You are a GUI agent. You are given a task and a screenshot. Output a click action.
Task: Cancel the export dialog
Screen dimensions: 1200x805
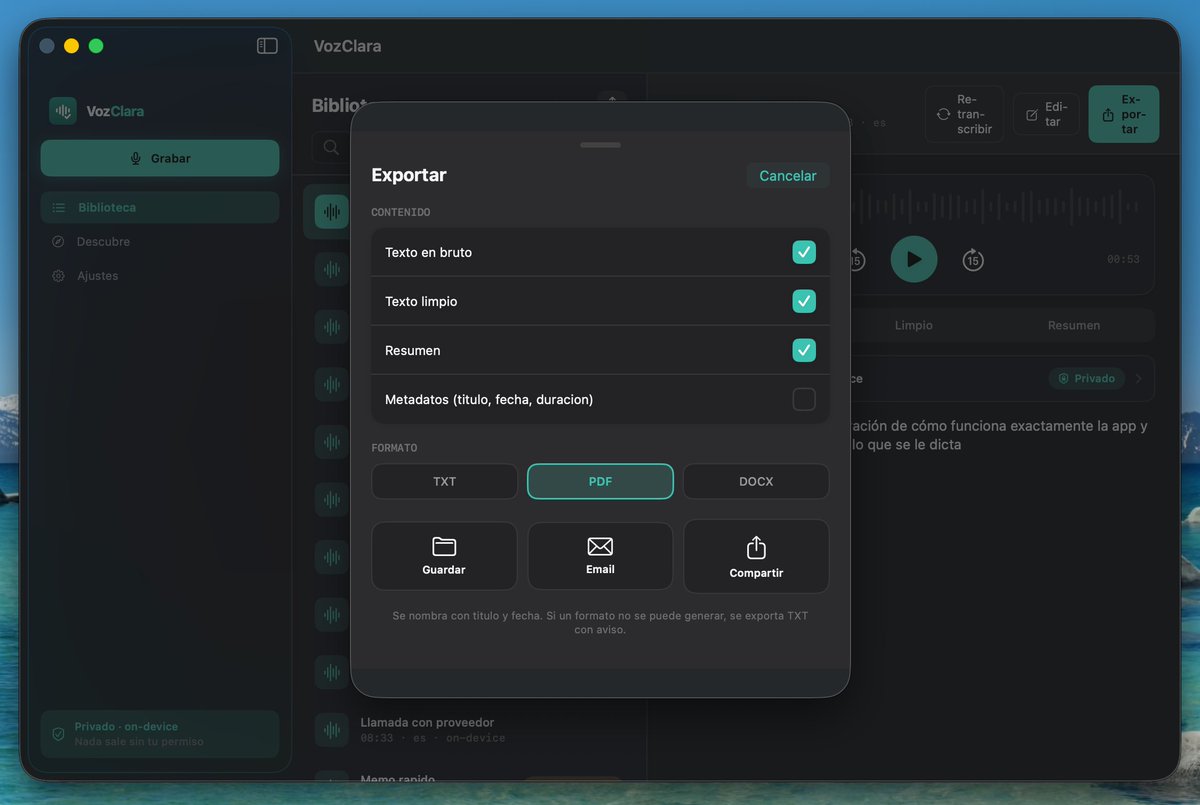click(788, 176)
